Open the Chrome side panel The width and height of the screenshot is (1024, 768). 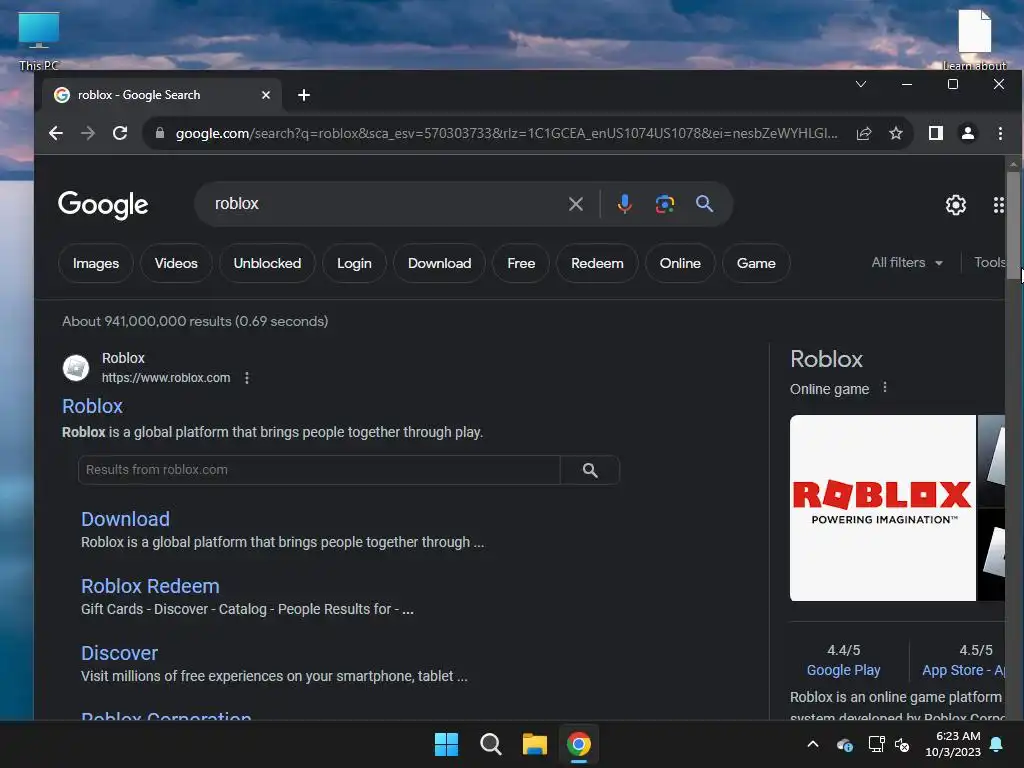(936, 133)
